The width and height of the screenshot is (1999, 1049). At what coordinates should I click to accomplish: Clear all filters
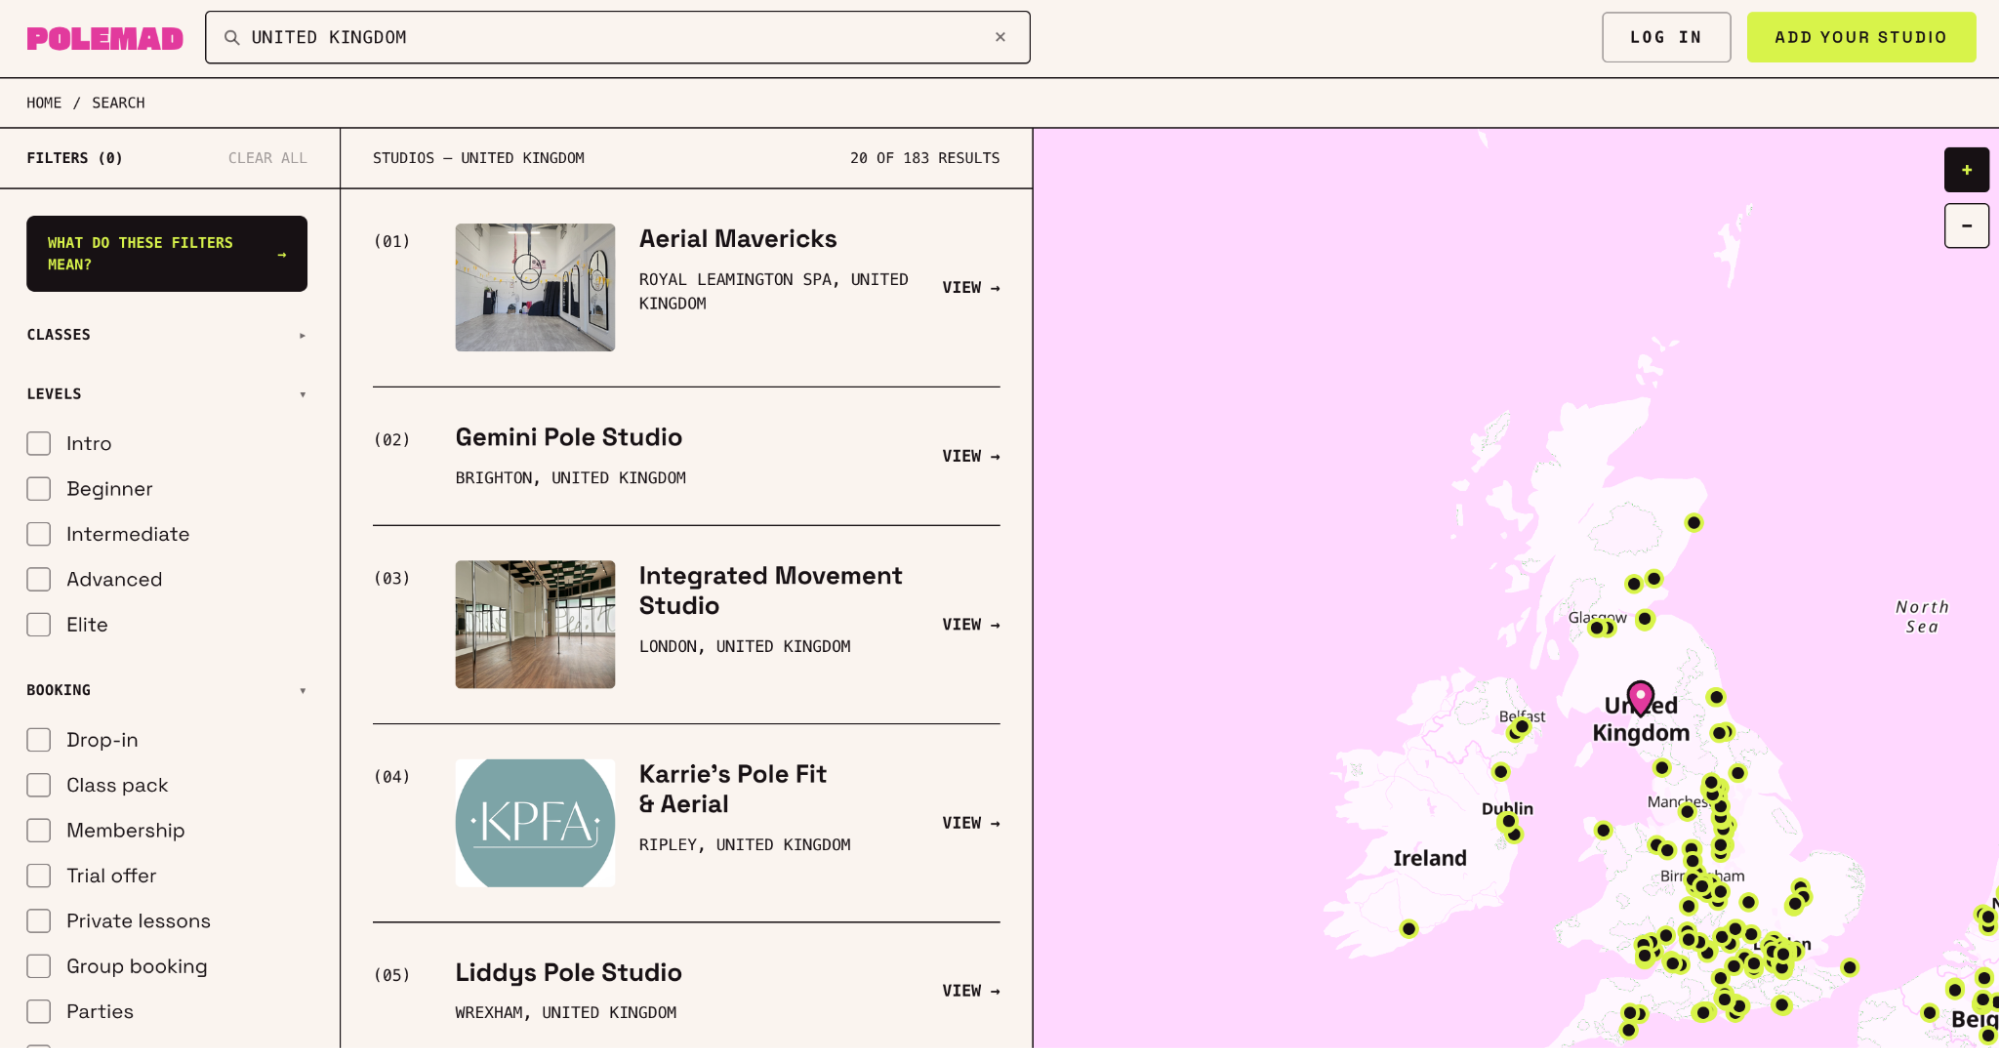click(x=267, y=158)
